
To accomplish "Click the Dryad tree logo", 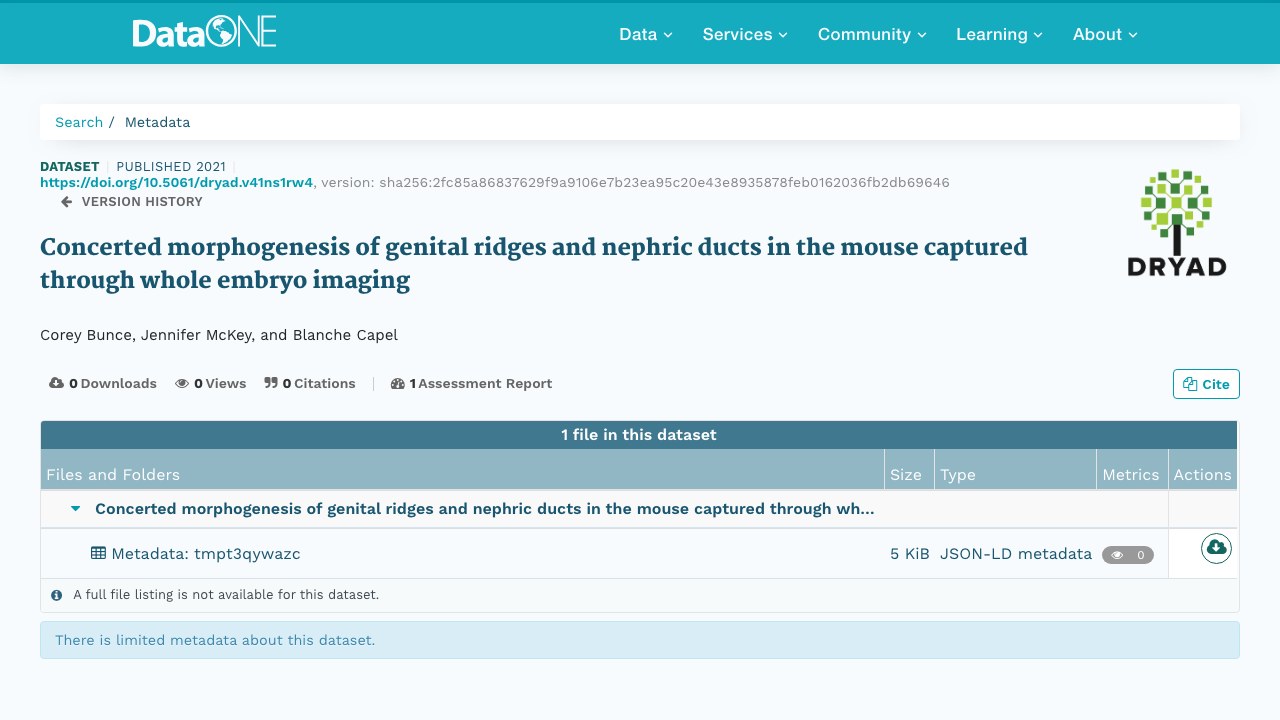I will (1176, 222).
